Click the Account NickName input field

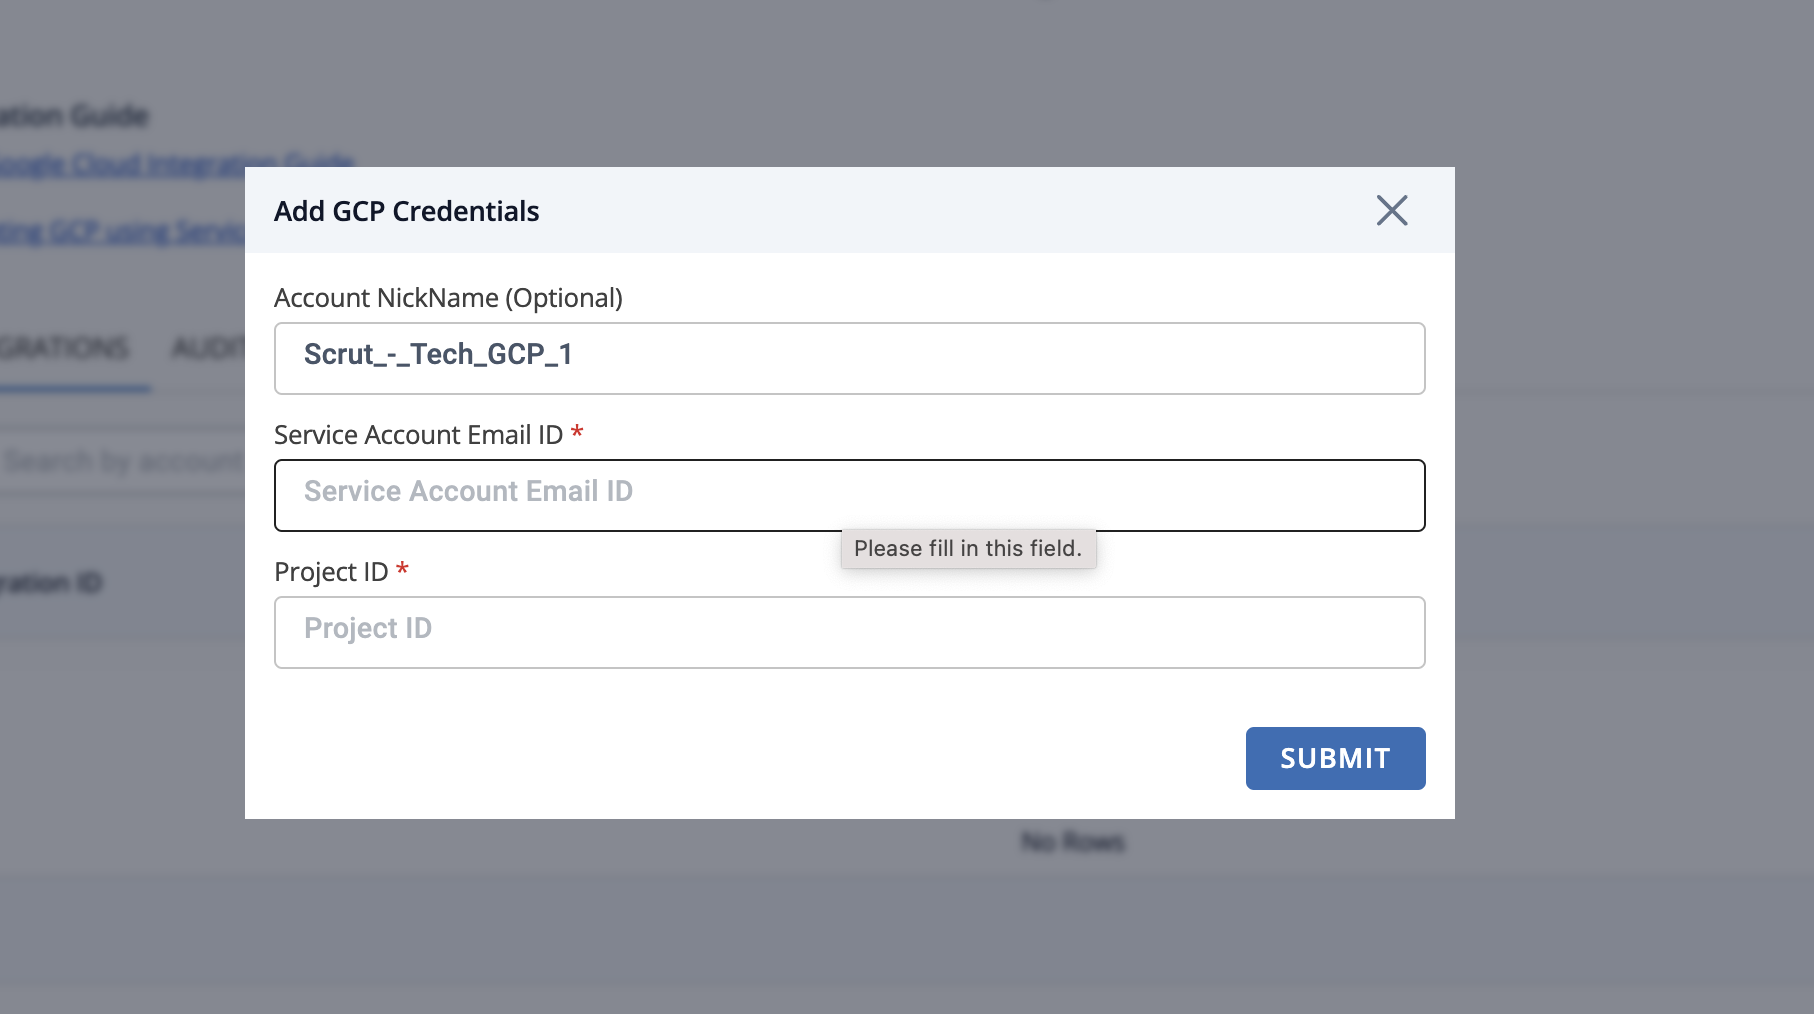(x=849, y=358)
